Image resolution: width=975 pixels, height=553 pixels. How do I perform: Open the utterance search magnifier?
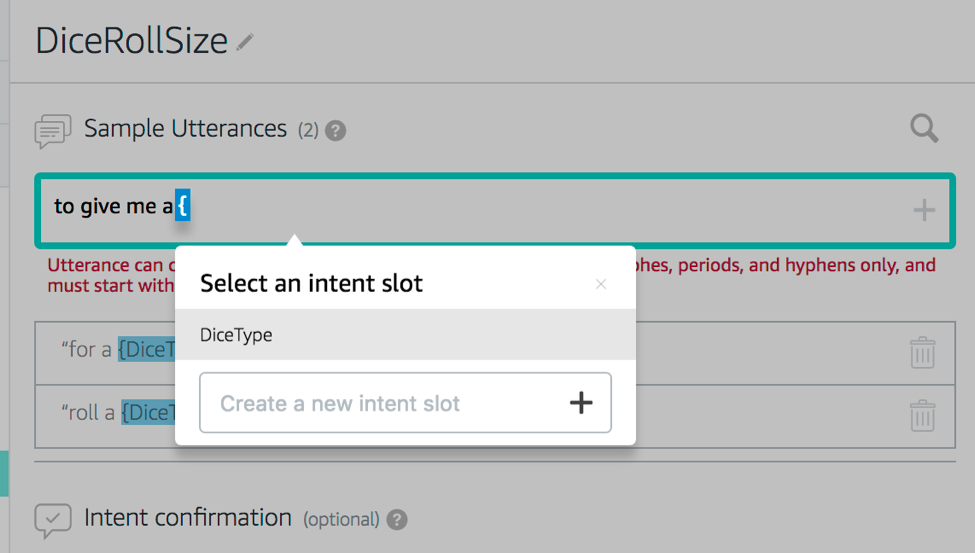pos(924,128)
